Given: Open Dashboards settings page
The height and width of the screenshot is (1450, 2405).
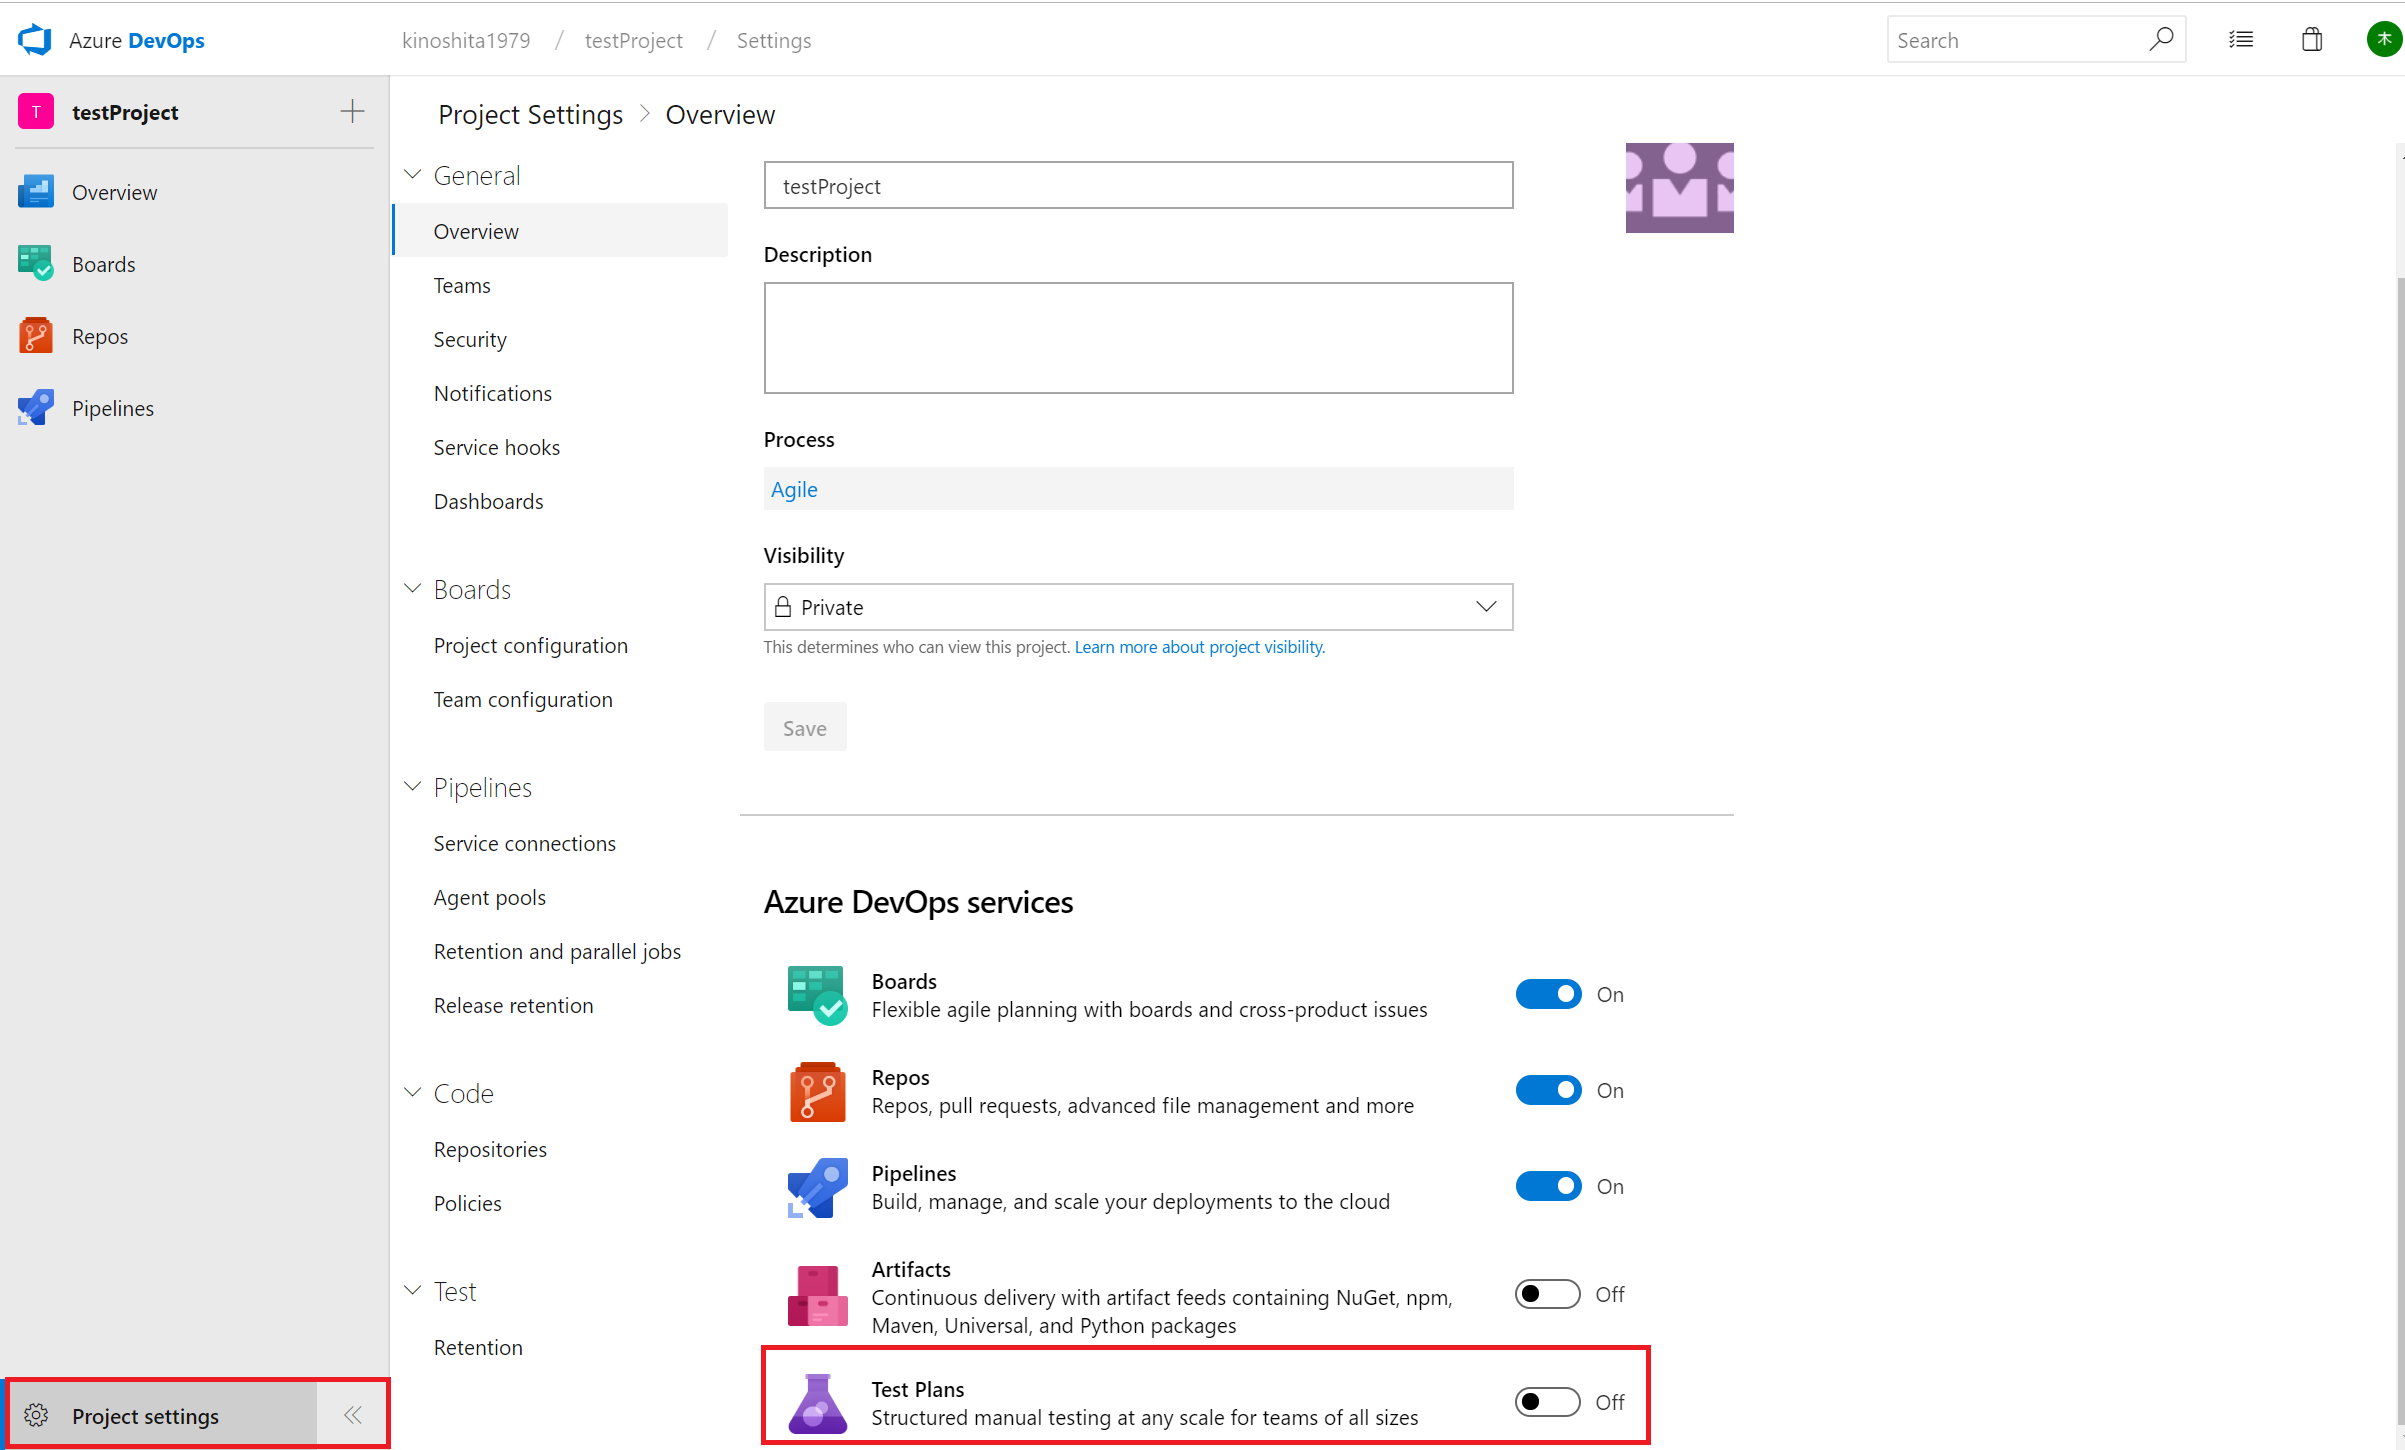Looking at the screenshot, I should [488, 501].
